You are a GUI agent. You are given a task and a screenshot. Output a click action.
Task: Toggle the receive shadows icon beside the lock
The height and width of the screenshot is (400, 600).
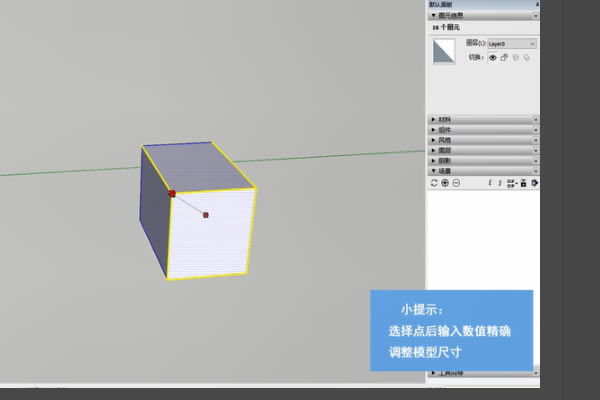(515, 57)
